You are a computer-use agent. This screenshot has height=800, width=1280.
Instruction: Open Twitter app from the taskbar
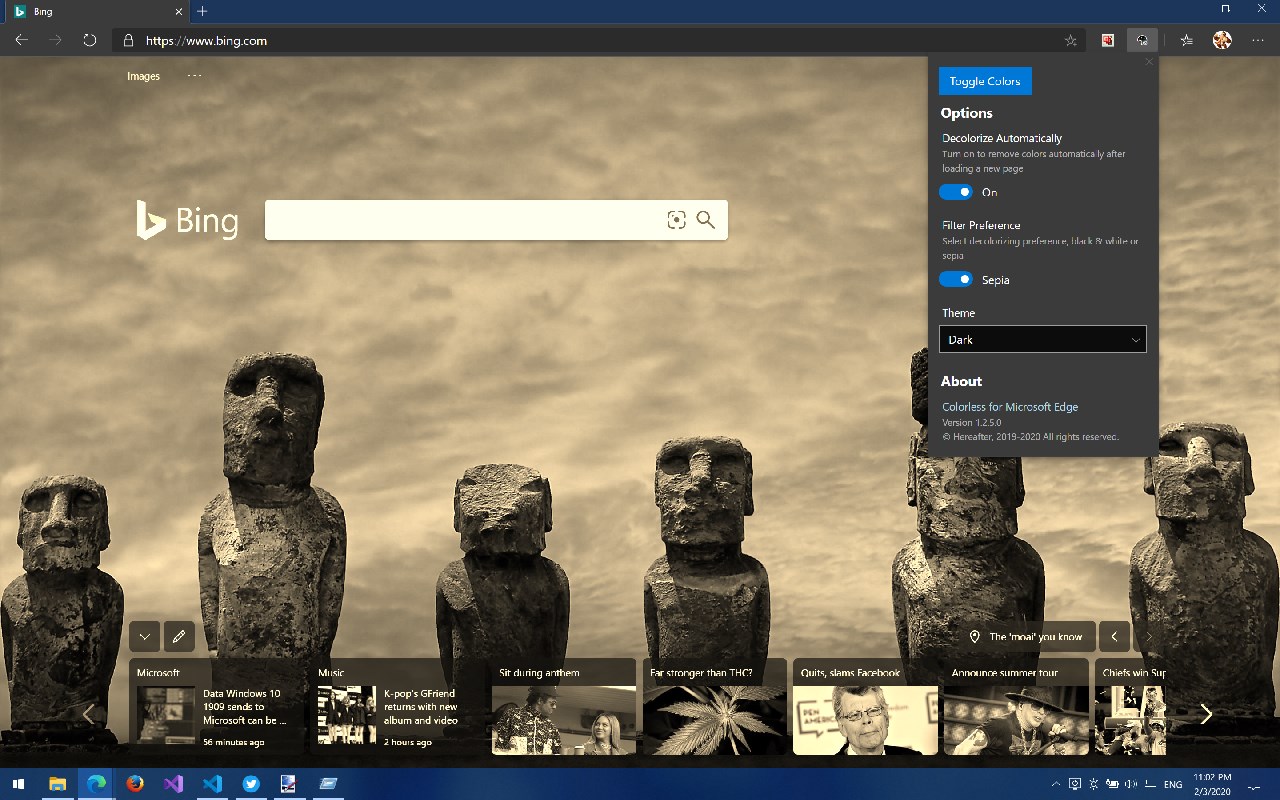point(251,784)
